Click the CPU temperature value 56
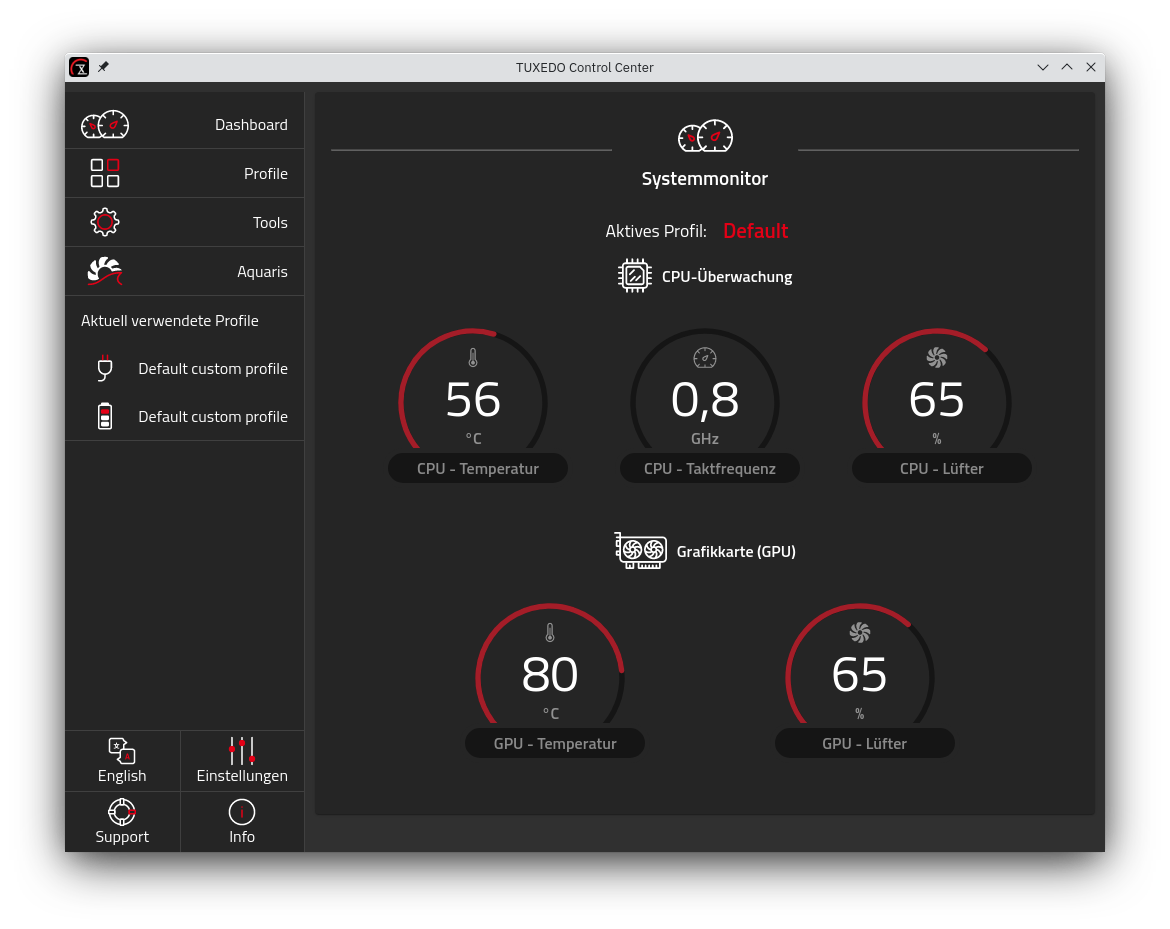This screenshot has width=1170, height=929. coord(473,400)
